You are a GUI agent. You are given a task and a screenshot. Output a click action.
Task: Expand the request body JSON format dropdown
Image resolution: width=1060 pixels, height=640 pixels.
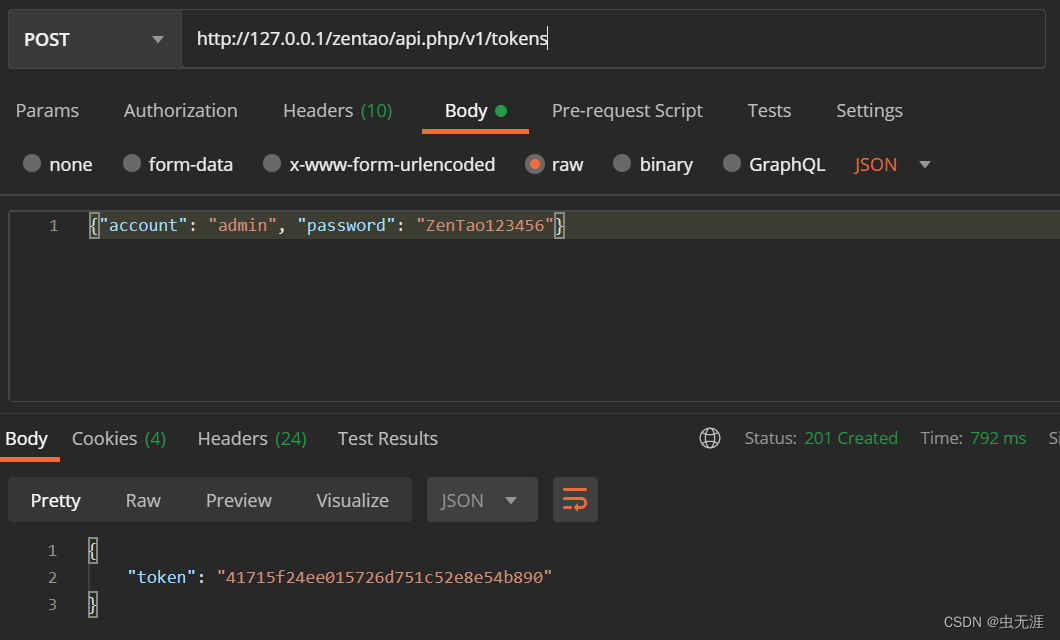[892, 164]
